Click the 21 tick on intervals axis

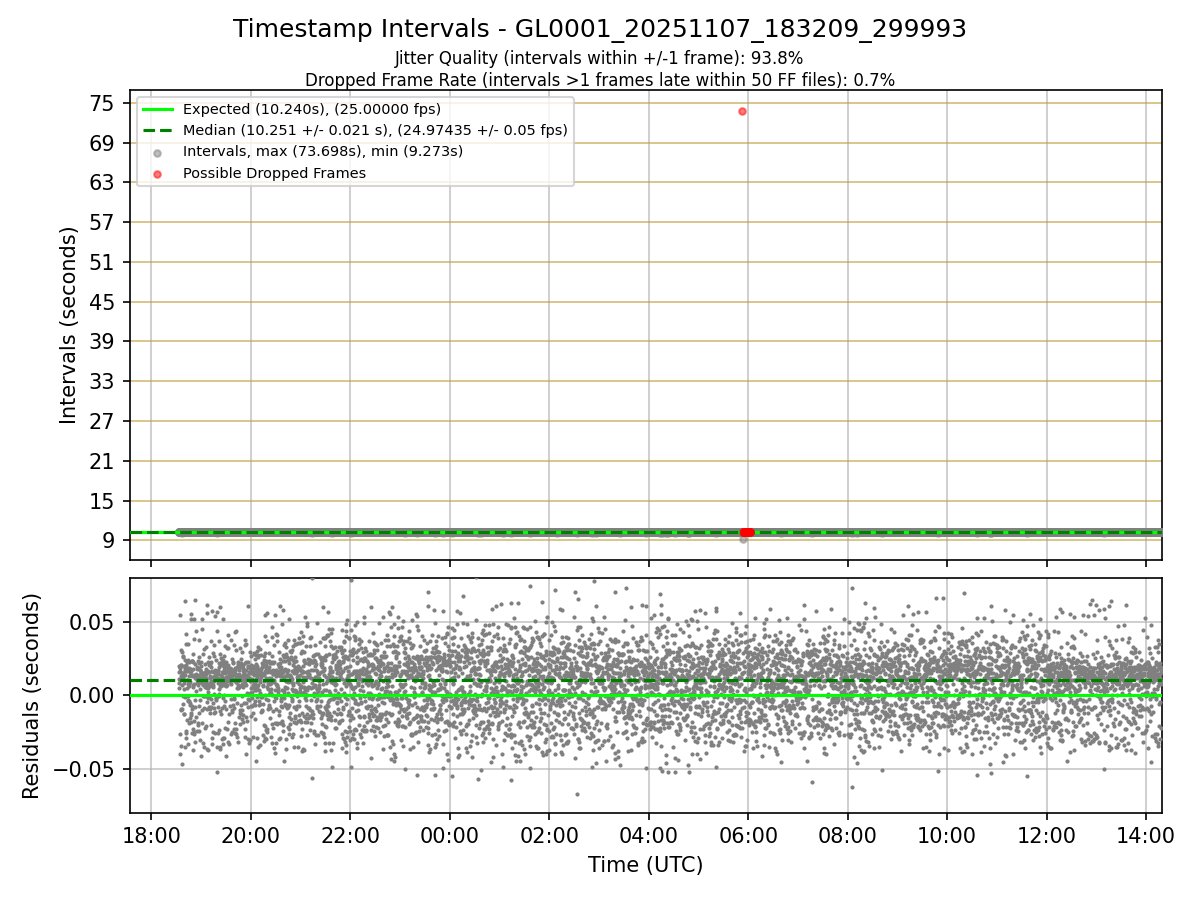click(101, 461)
